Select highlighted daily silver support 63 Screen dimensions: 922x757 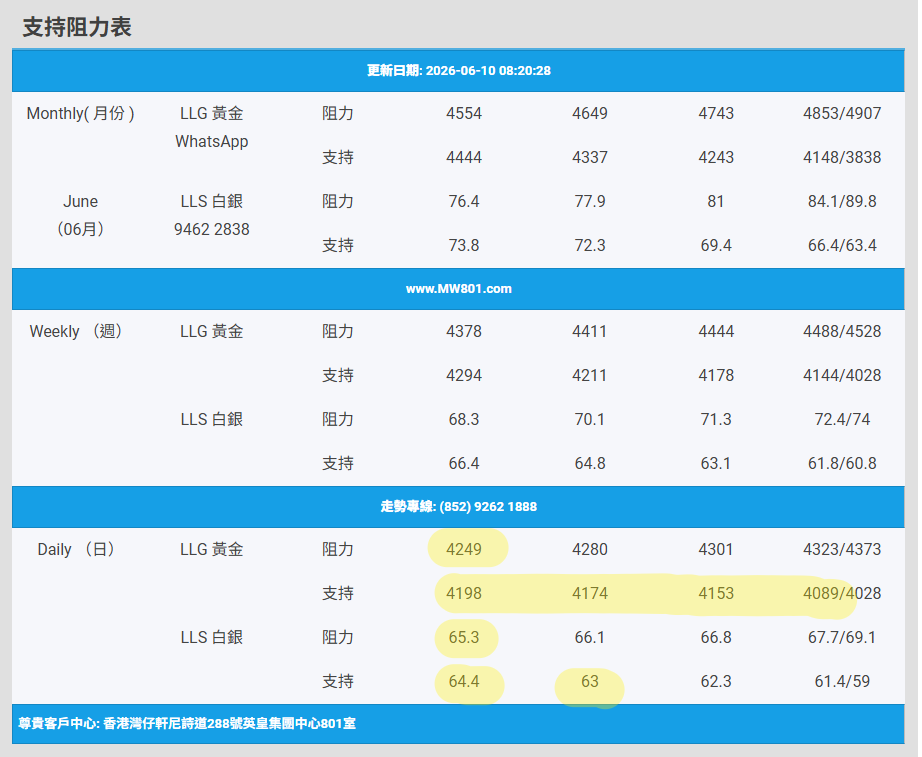(x=590, y=682)
